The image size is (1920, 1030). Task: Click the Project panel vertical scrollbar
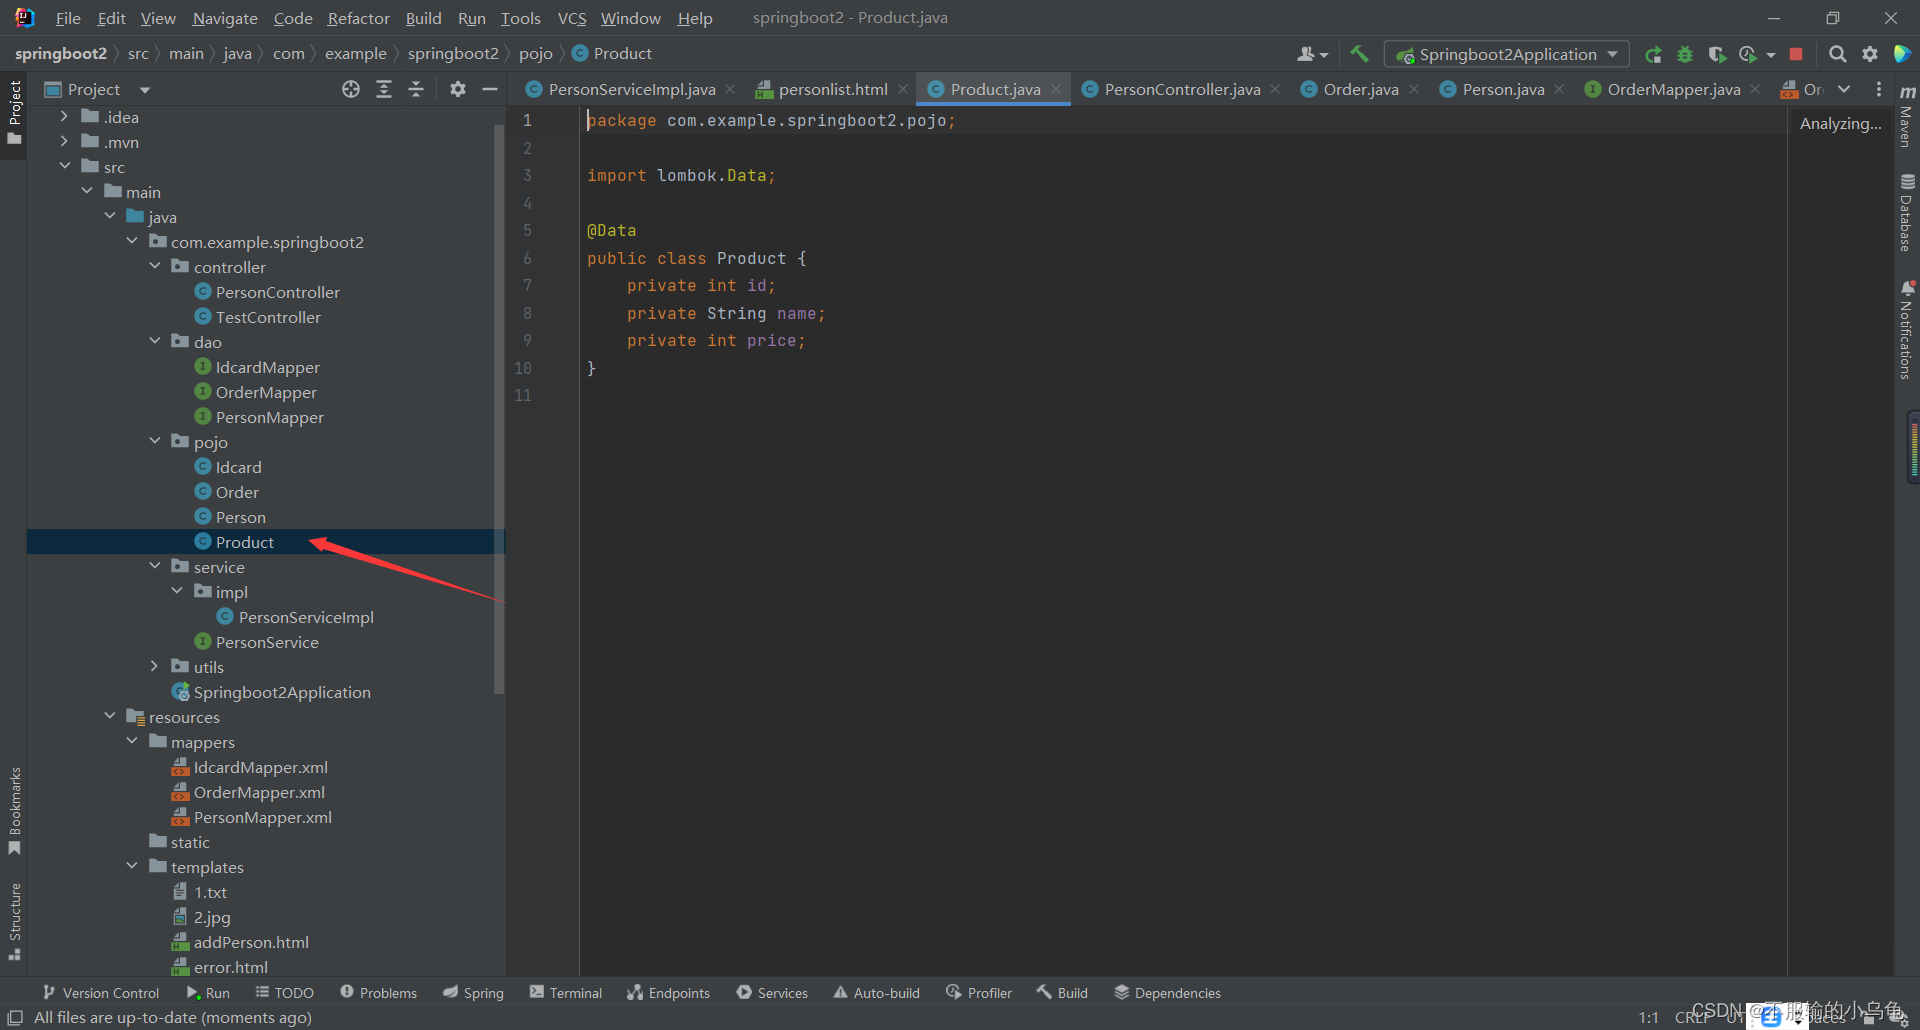click(499, 408)
